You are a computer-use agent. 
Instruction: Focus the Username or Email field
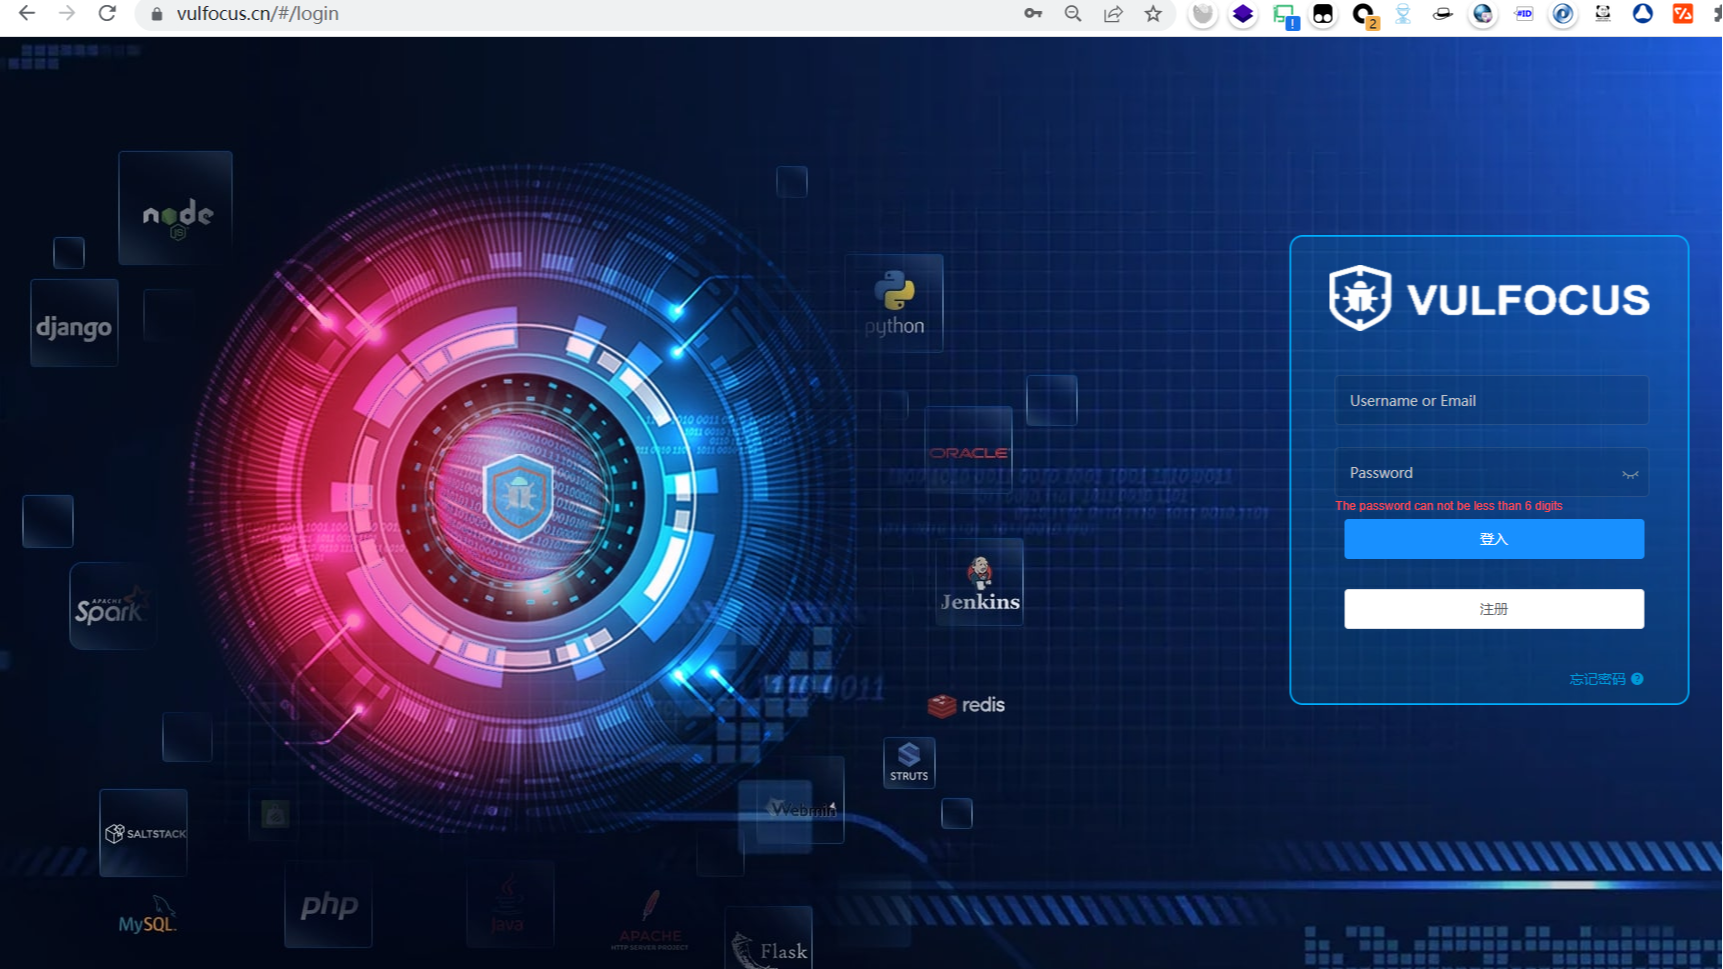point(1491,400)
